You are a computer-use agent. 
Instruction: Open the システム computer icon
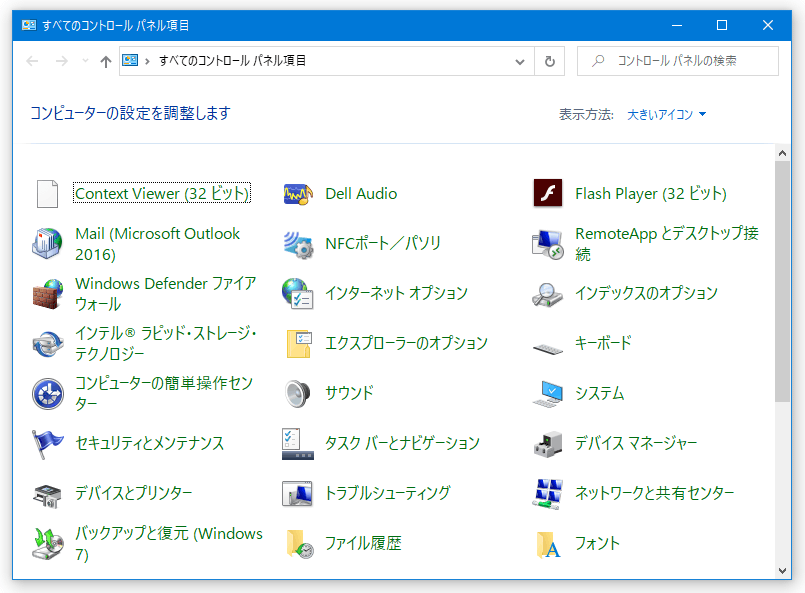click(x=548, y=394)
